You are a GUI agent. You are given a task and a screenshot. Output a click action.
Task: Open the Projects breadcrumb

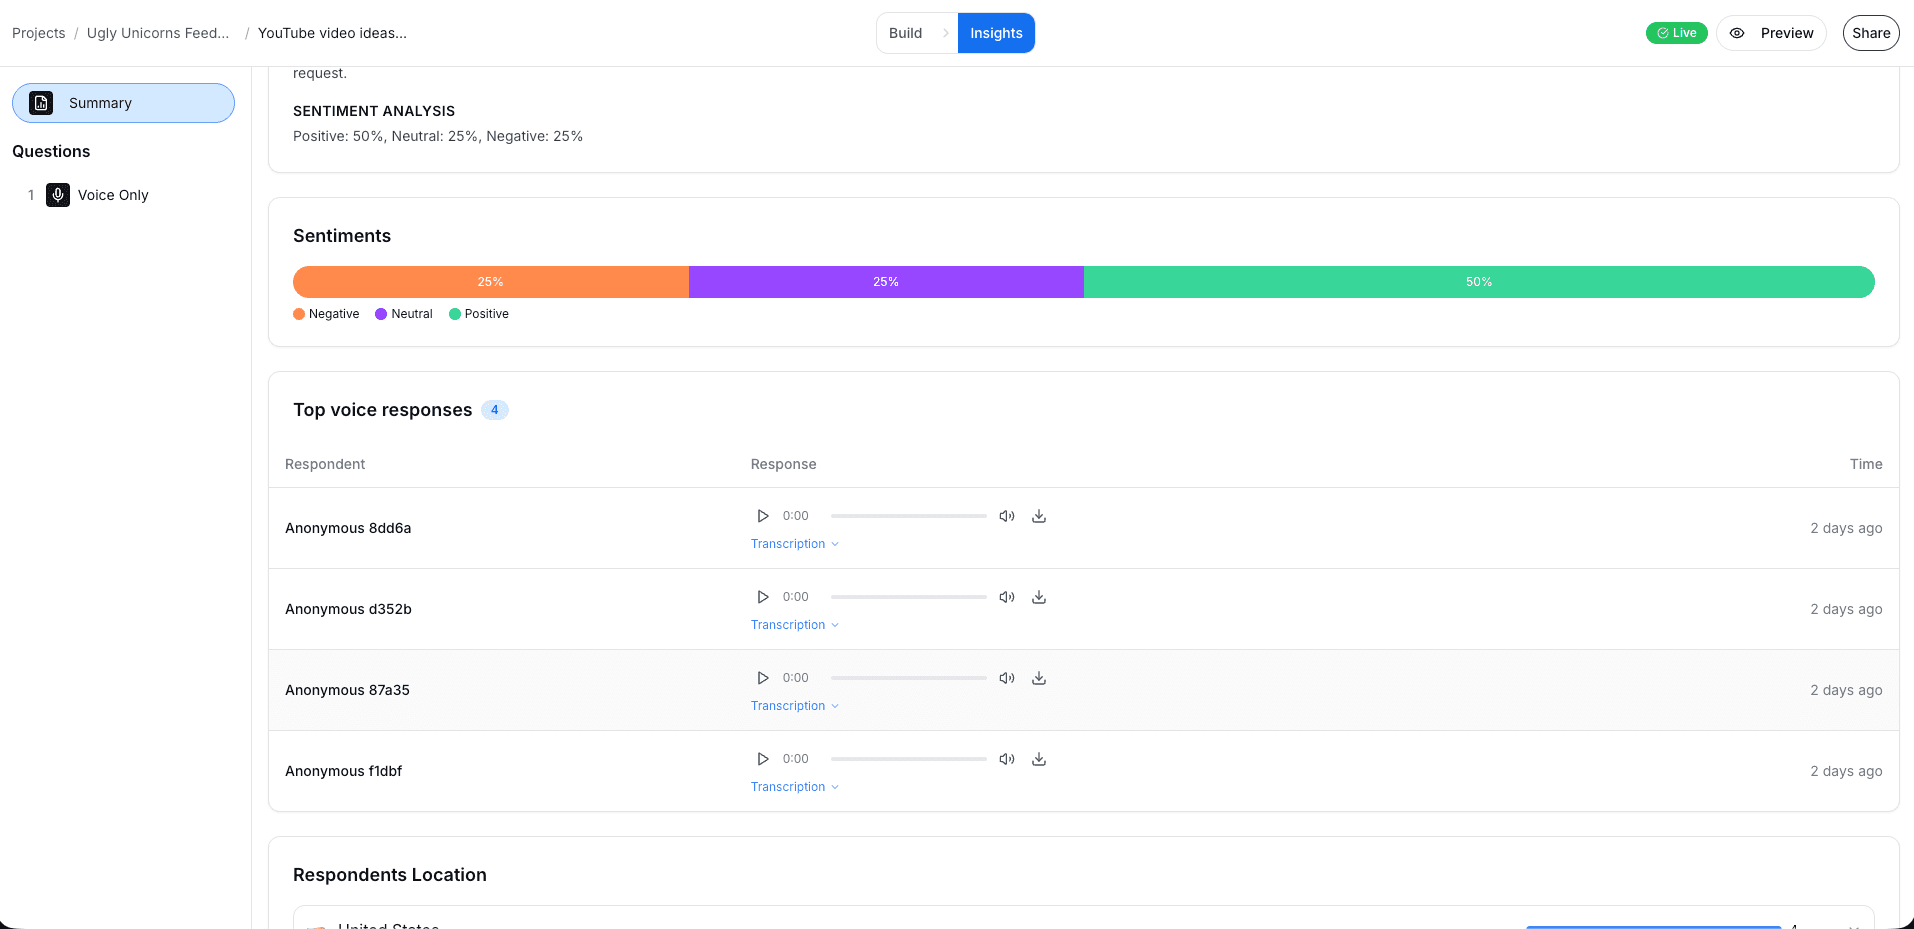(38, 32)
